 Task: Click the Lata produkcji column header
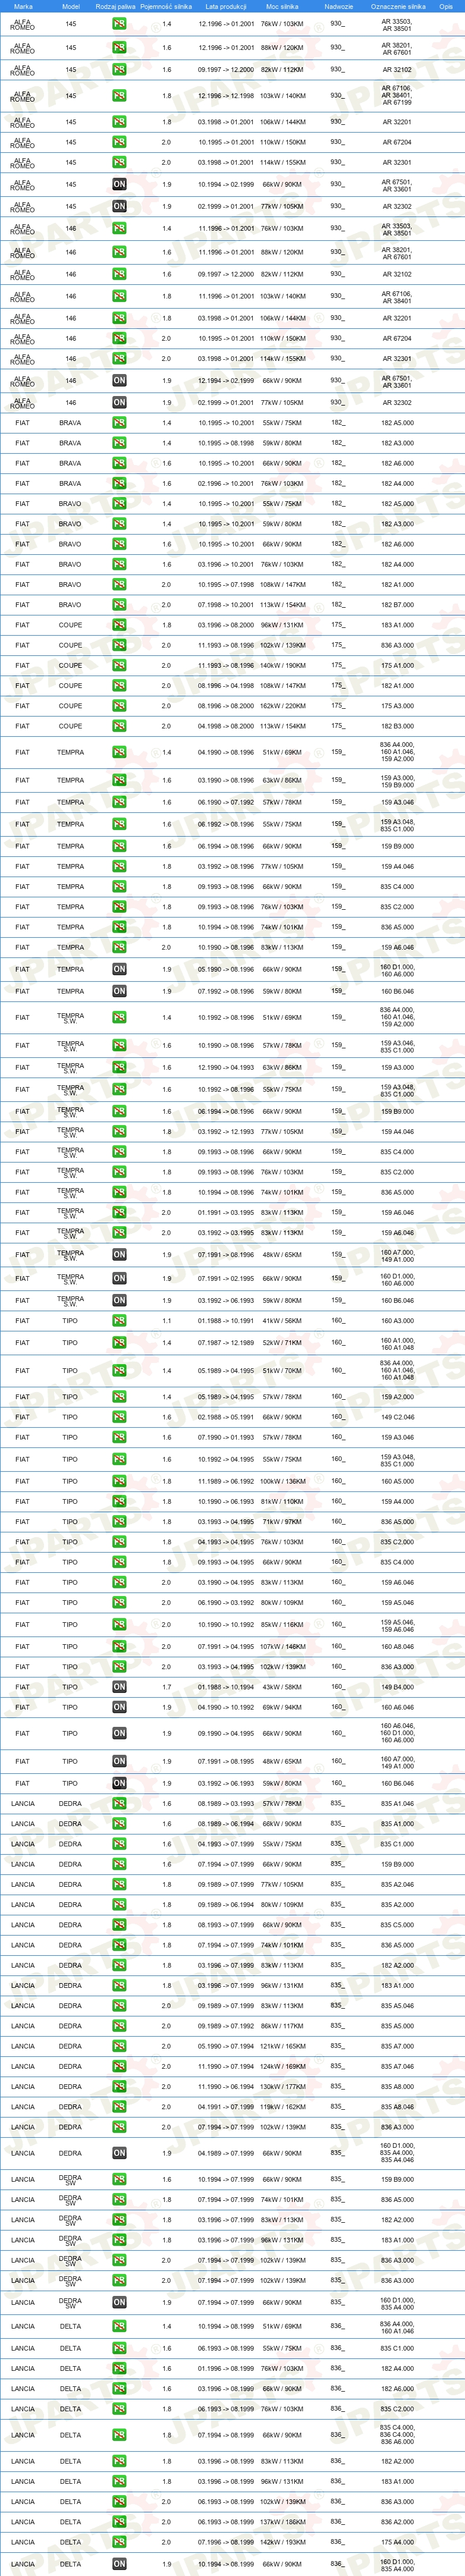tap(226, 6)
